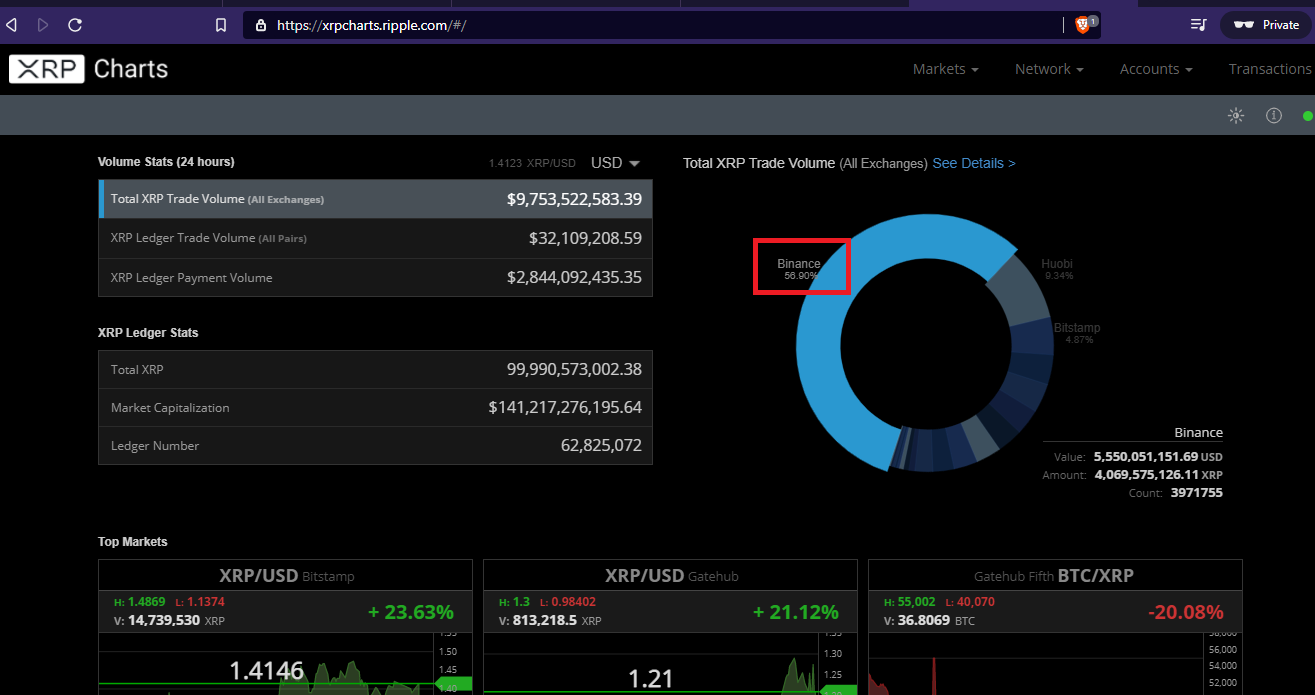1315x695 pixels.
Task: Click the browser forward arrow
Action: pos(42,25)
